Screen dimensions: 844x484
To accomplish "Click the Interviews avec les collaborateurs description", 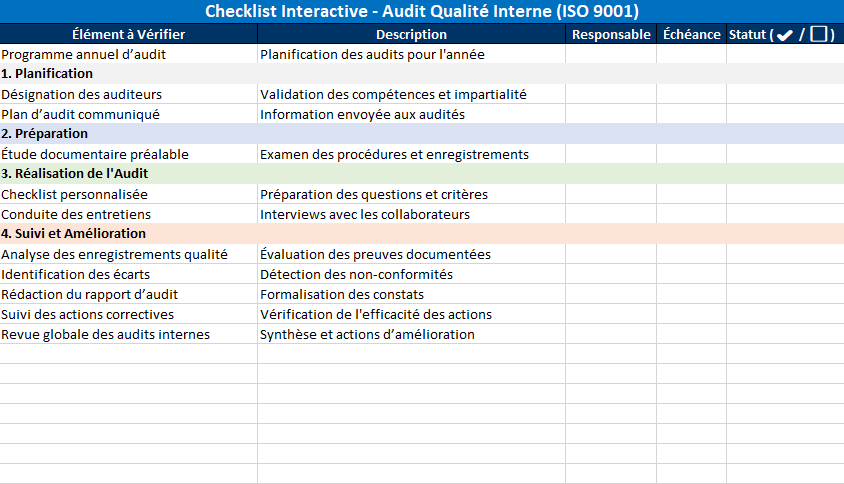I will point(365,214).
